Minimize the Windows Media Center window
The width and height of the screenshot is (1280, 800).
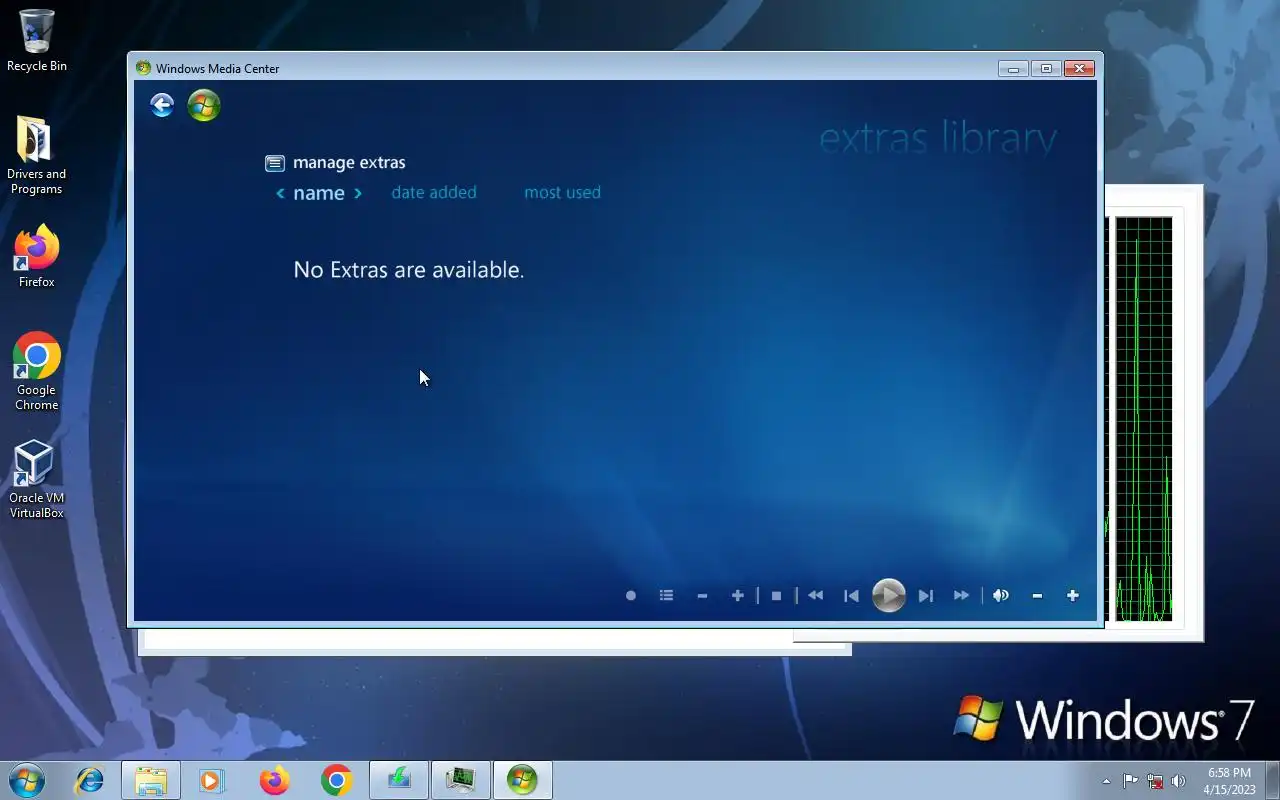(1013, 68)
